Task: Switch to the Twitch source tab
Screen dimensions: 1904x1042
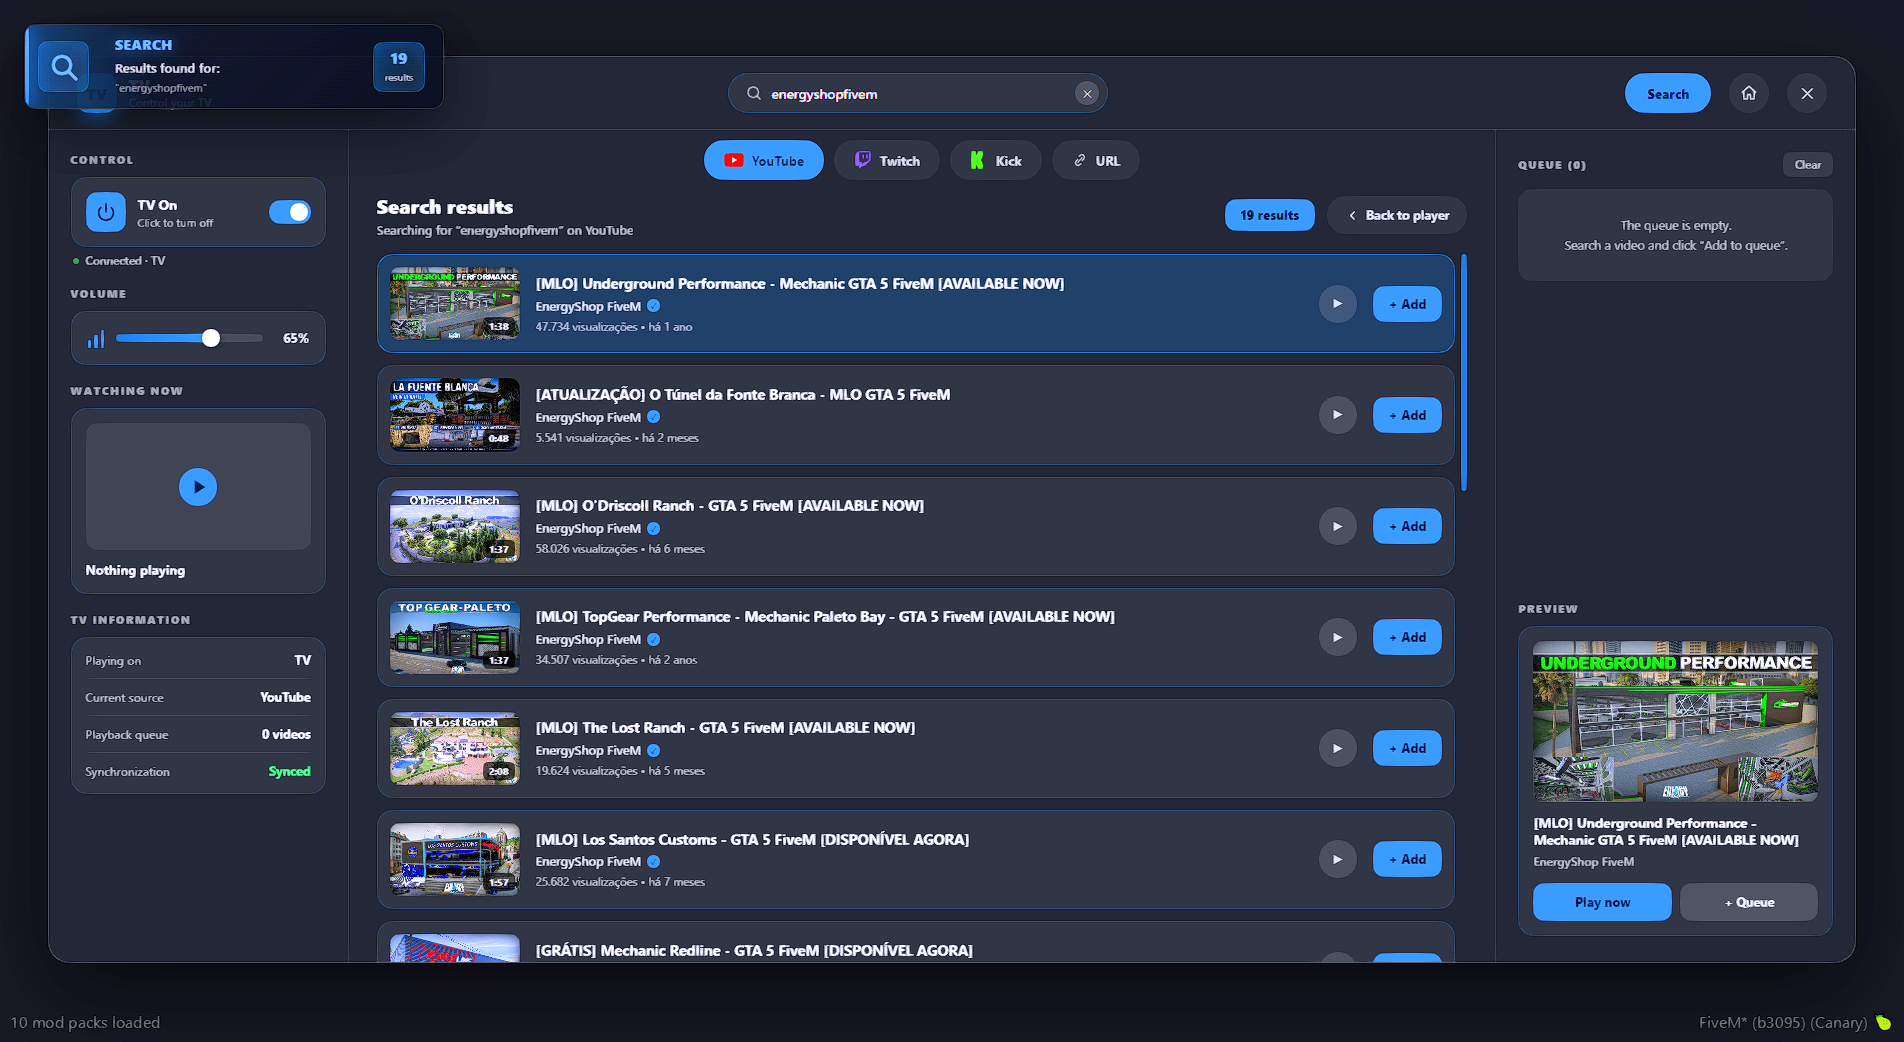Action: pos(887,160)
